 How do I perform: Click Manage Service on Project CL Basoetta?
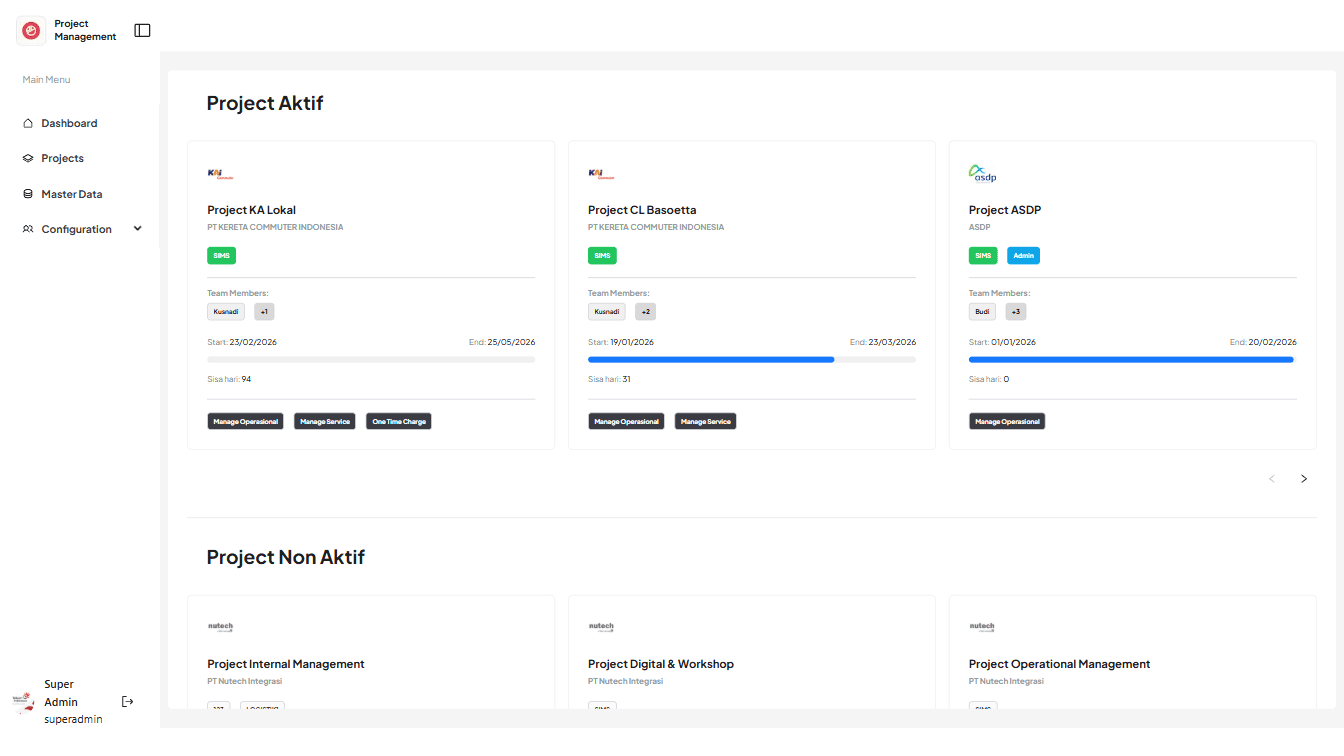pyautogui.click(x=706, y=422)
